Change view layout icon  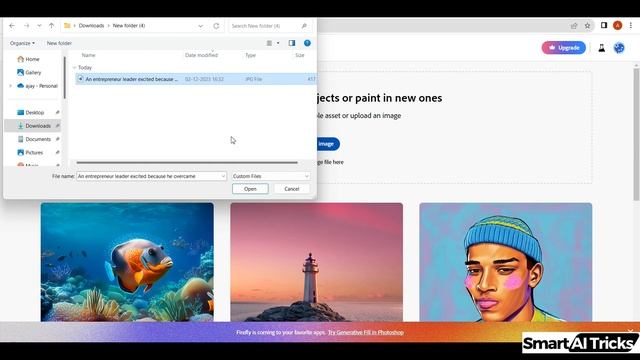coord(269,43)
